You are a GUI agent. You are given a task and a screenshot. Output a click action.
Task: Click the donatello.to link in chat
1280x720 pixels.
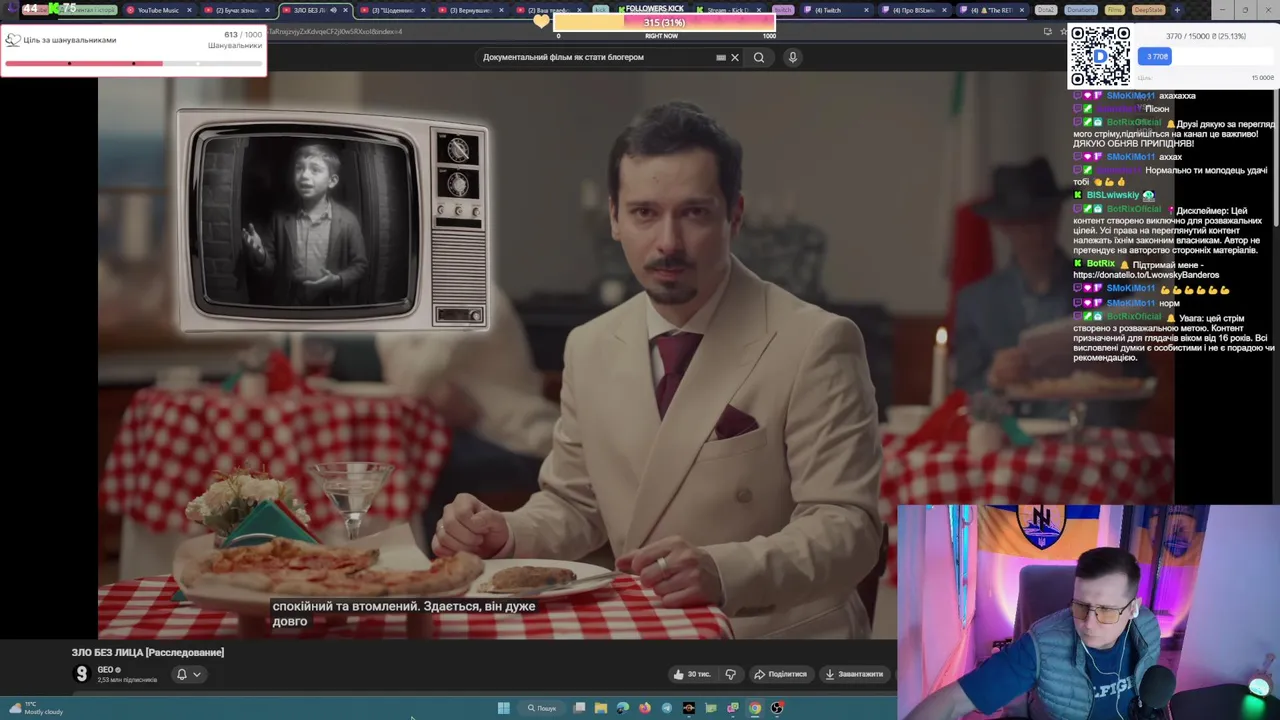pyautogui.click(x=1146, y=275)
